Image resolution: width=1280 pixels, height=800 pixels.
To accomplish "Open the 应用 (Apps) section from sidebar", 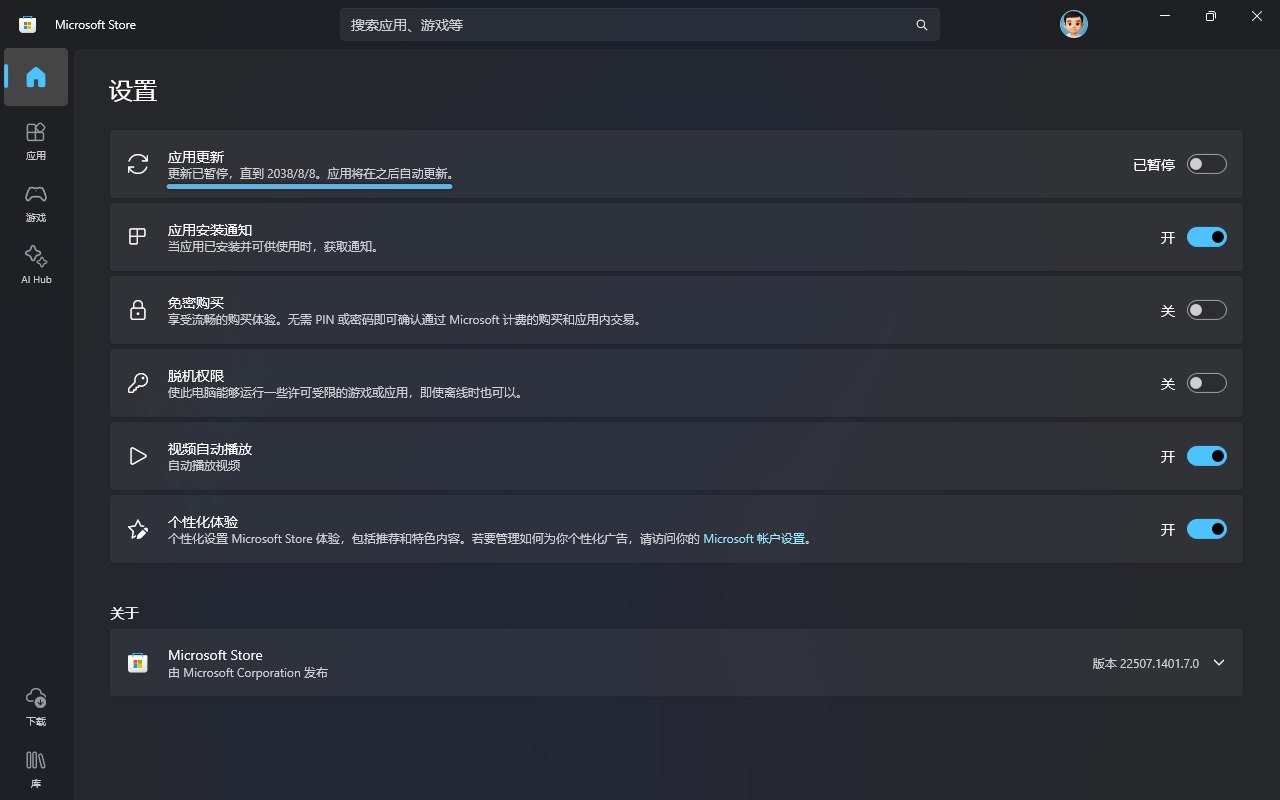I will coord(35,140).
